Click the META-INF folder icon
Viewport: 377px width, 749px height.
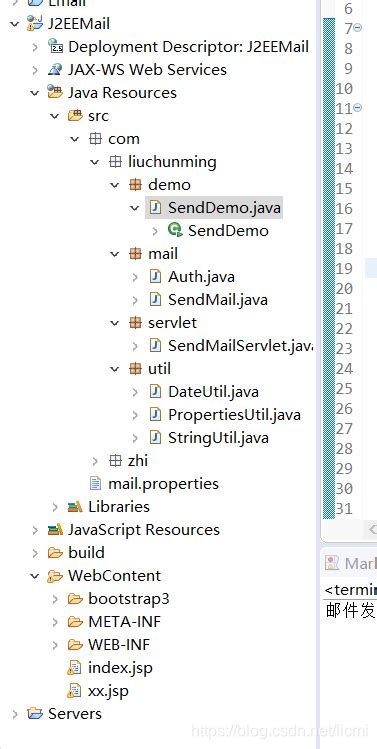pyautogui.click(x=75, y=622)
